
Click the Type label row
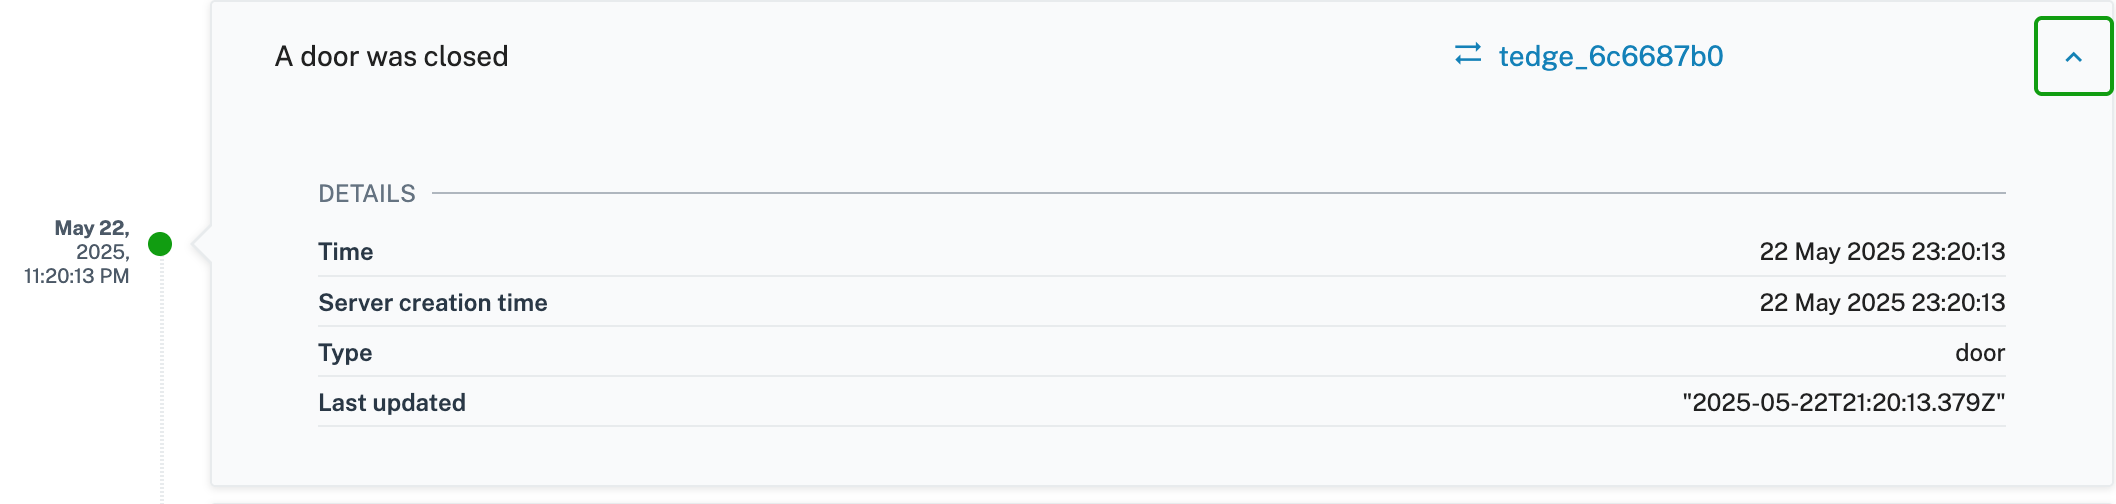[x=1162, y=353]
